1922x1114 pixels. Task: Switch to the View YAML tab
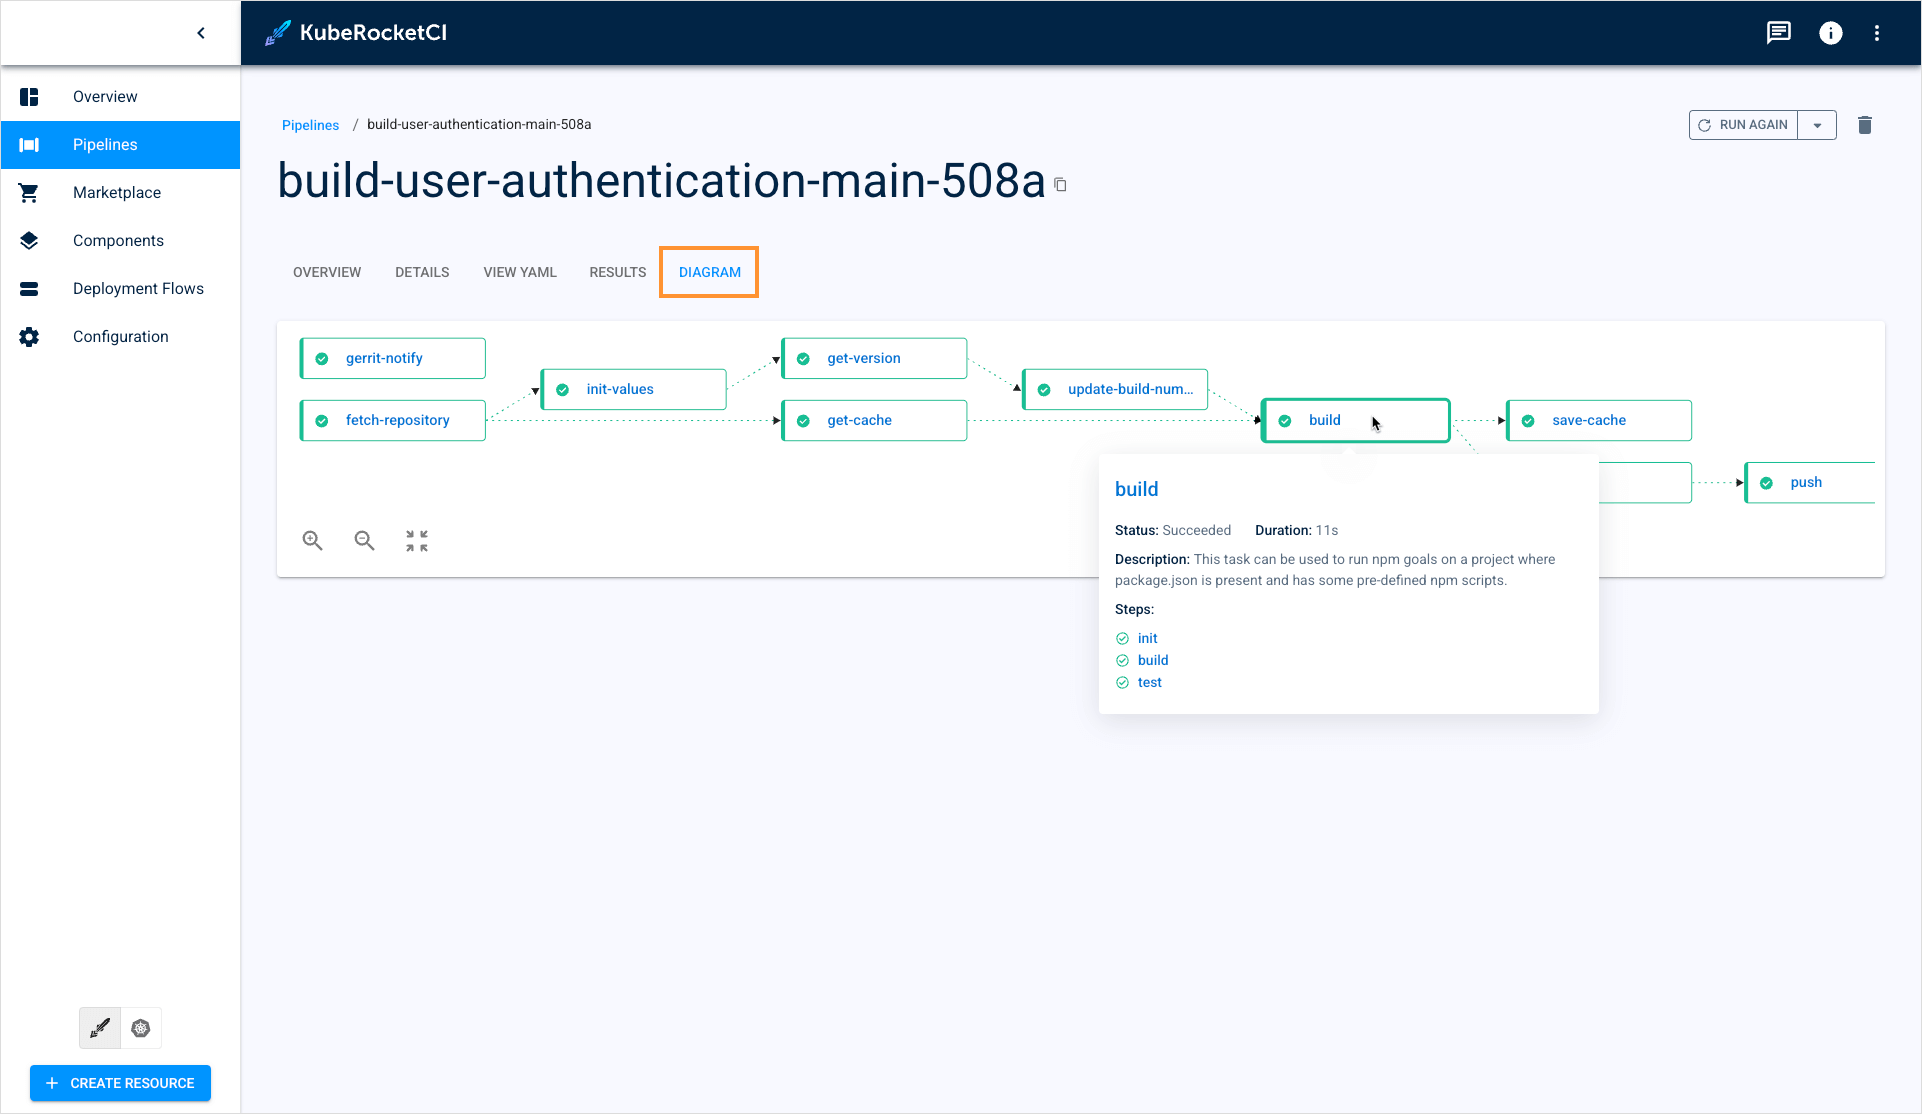520,272
